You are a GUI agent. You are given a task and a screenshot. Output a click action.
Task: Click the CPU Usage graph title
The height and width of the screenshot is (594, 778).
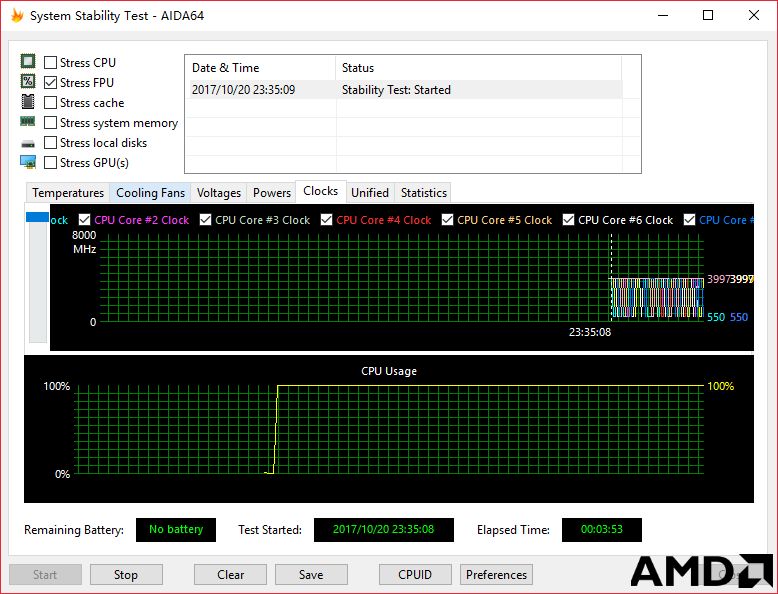(389, 371)
